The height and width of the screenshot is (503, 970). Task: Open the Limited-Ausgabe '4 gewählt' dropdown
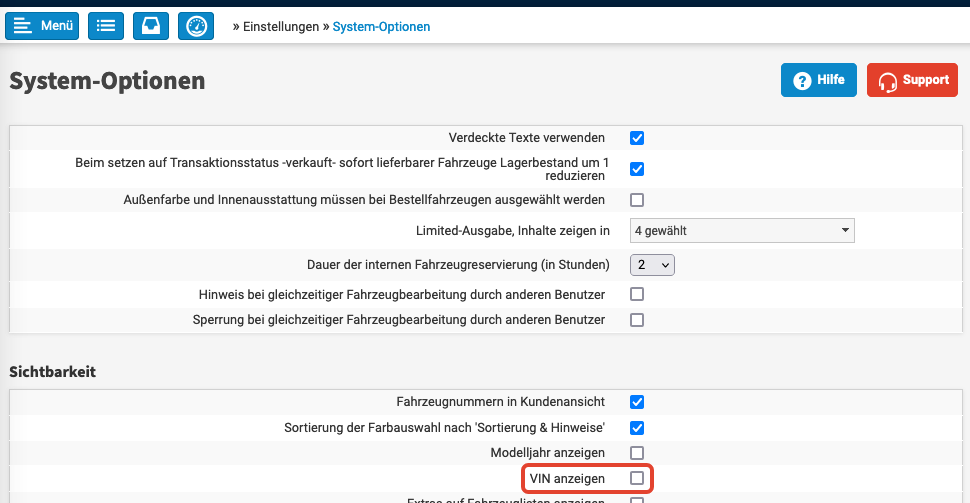pos(742,231)
